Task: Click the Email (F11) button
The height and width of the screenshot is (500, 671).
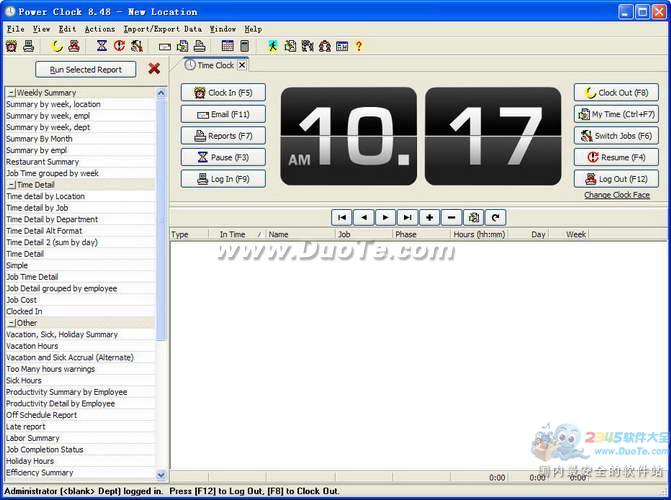Action: point(223,114)
